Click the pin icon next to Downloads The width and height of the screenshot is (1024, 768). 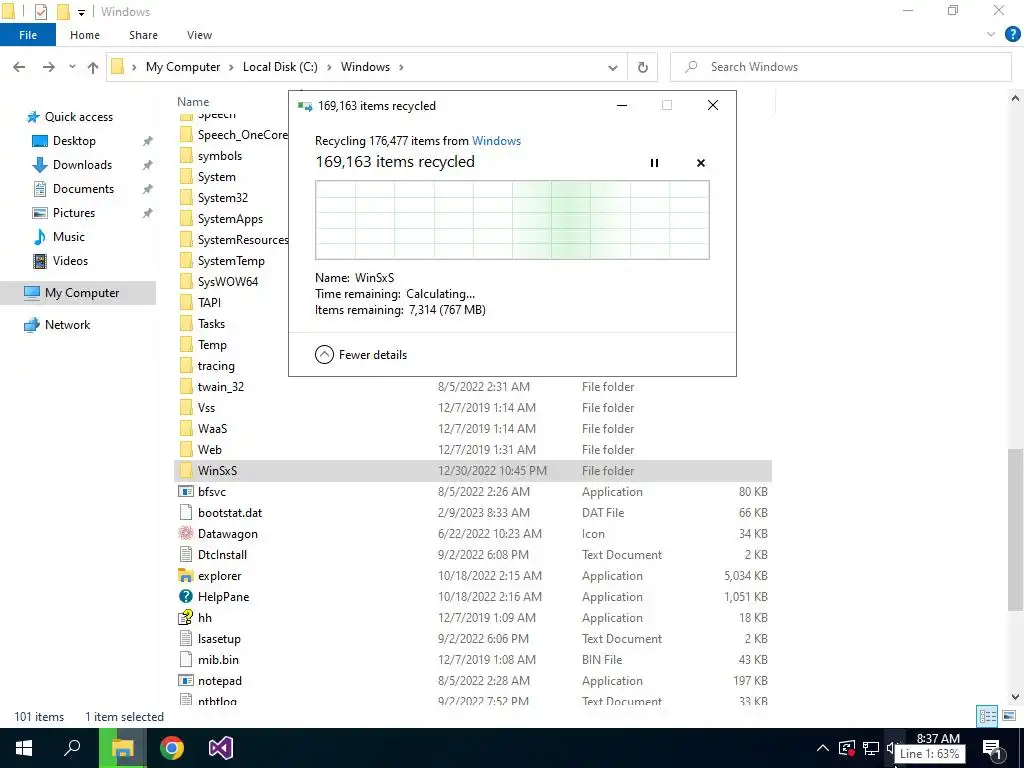tap(148, 165)
